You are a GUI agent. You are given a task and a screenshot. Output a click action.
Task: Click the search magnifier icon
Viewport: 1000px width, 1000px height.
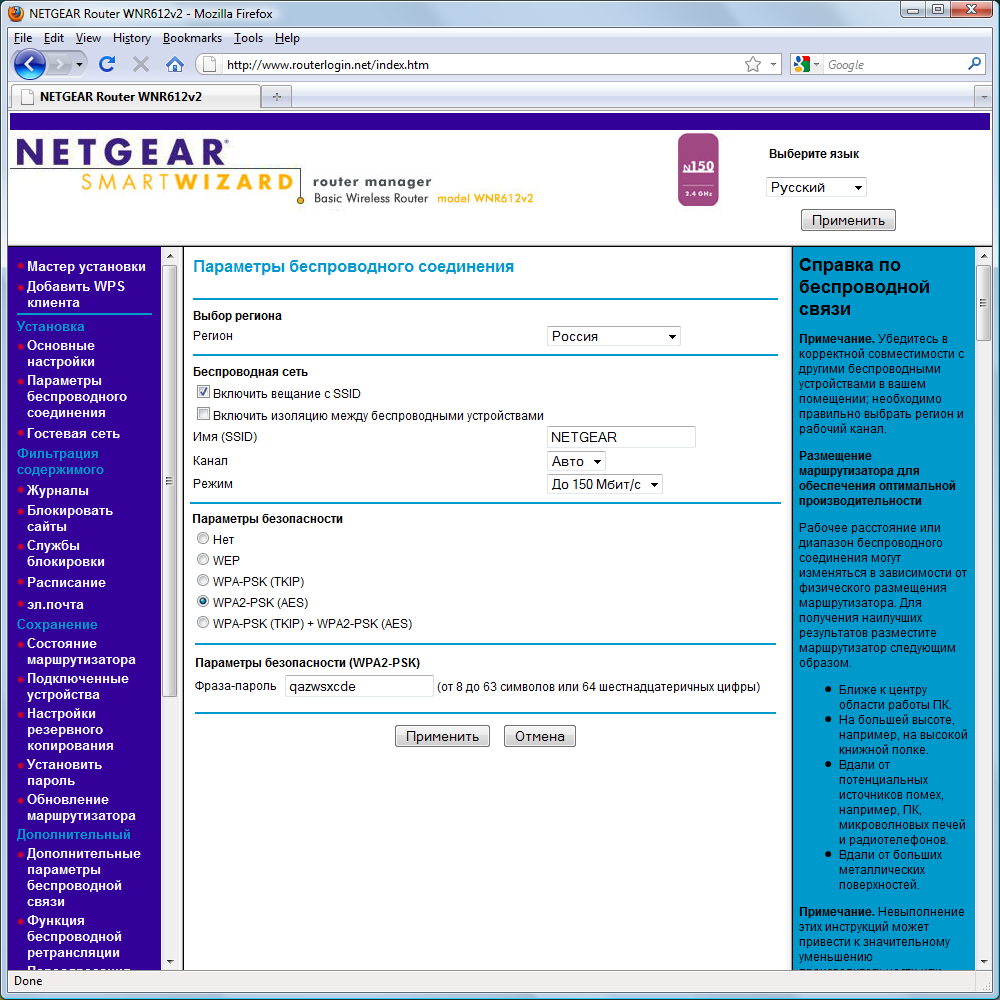[974, 64]
